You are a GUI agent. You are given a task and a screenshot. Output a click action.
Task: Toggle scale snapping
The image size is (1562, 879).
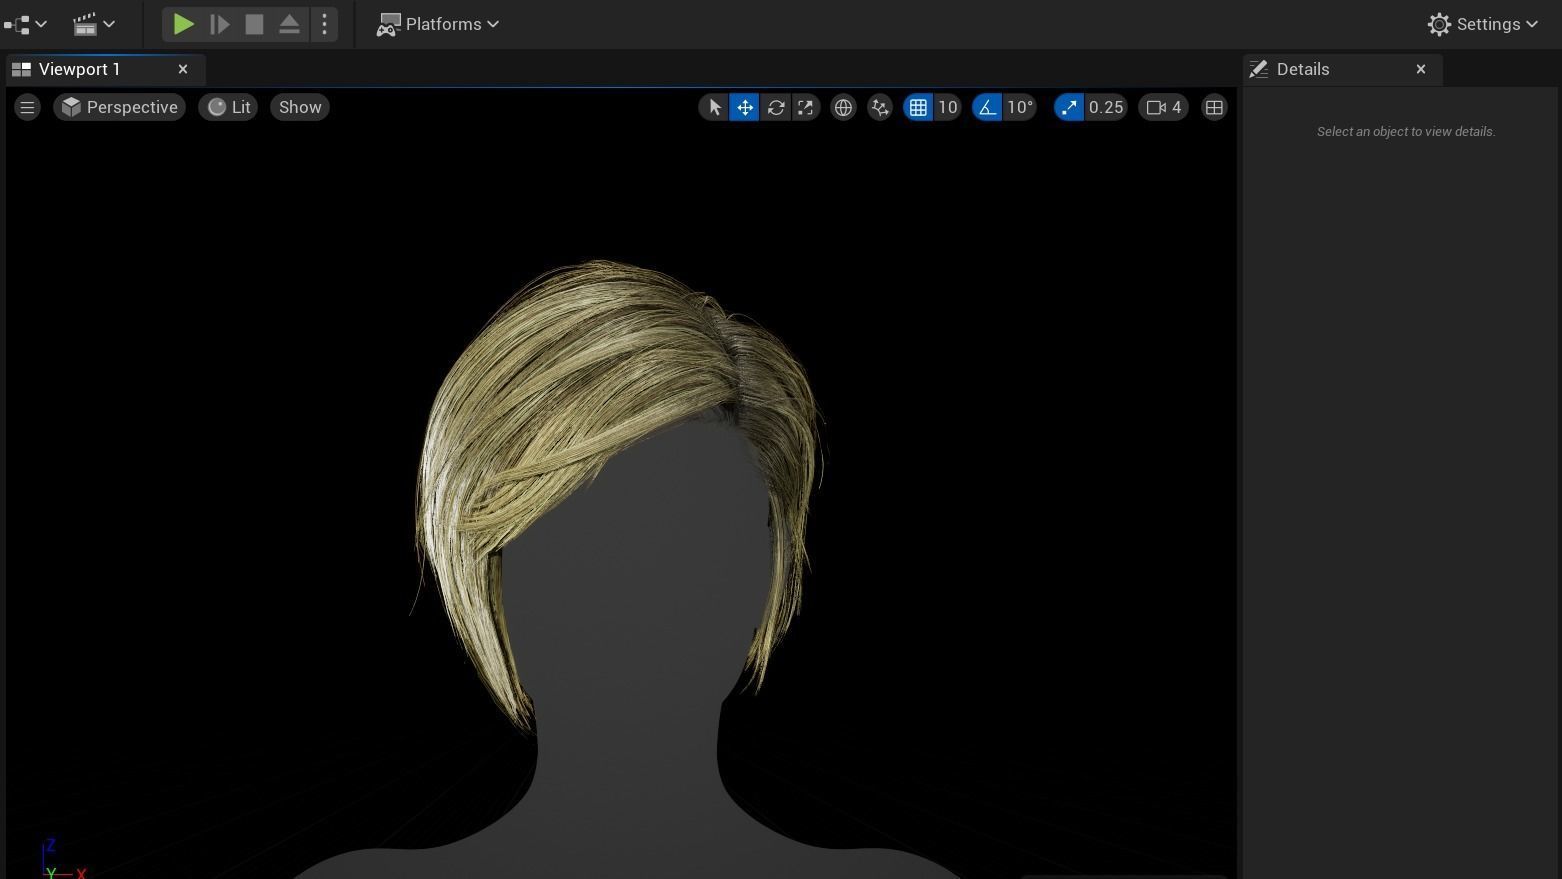1069,107
